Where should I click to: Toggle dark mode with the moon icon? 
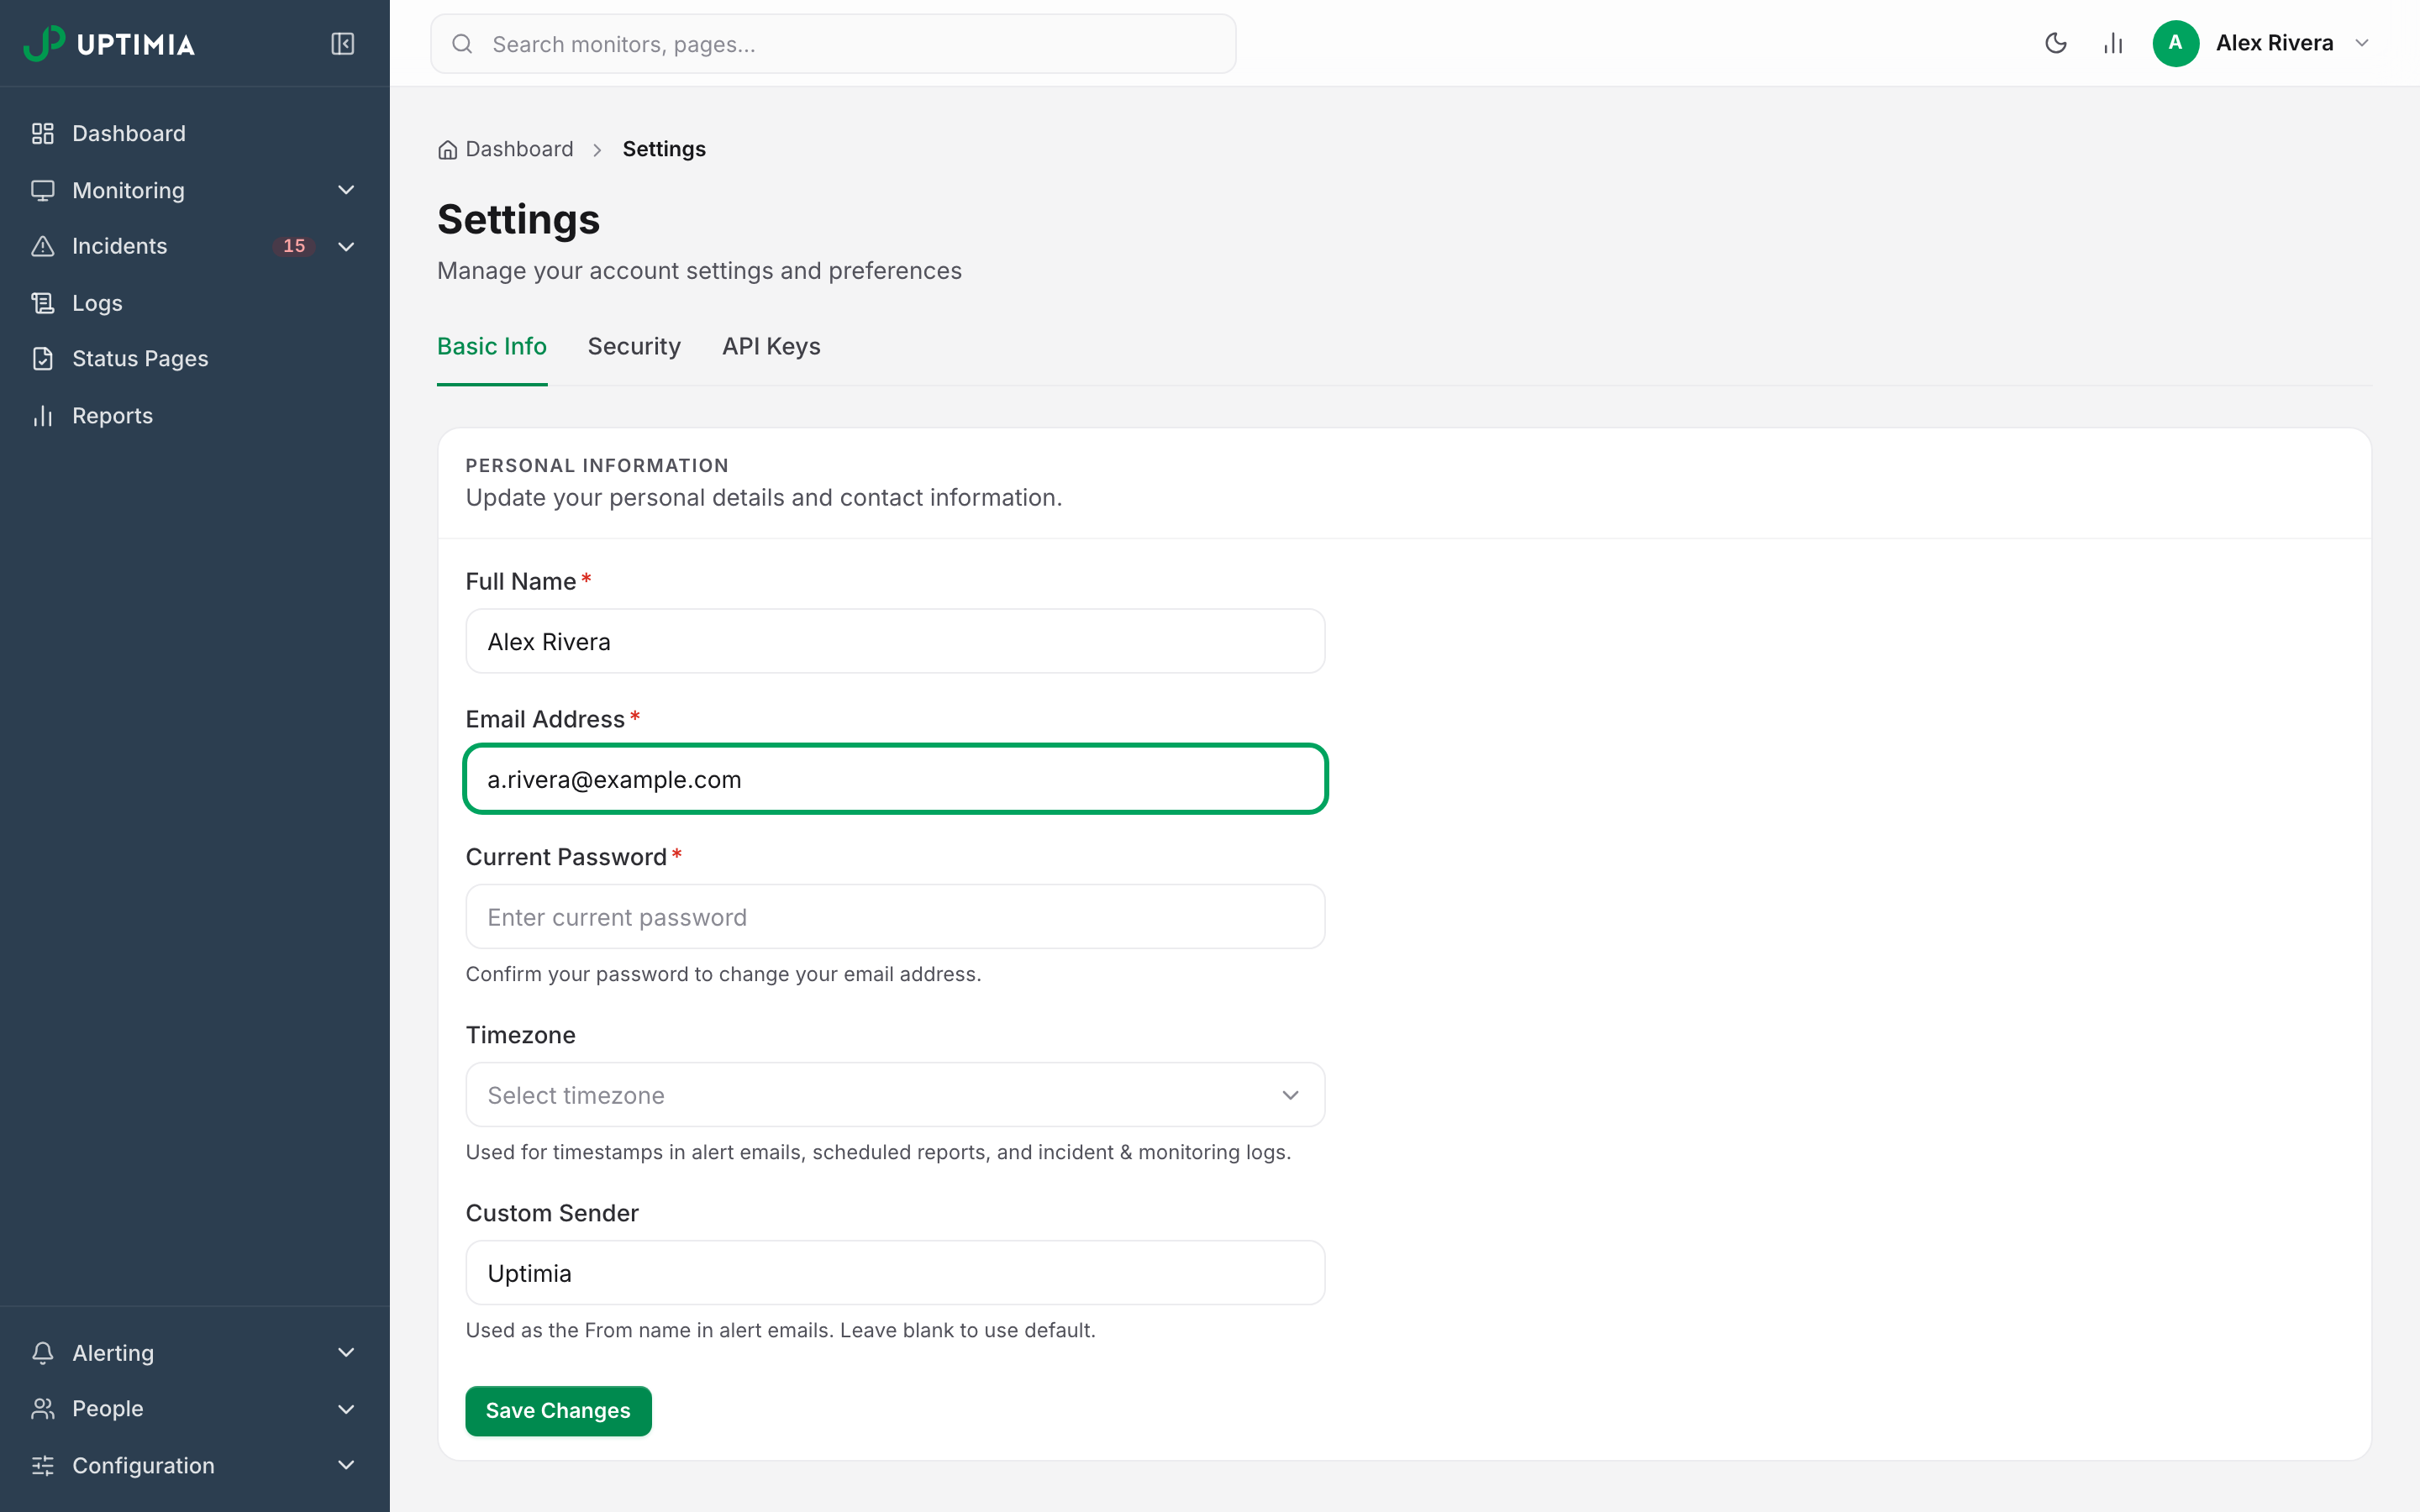[x=2056, y=43]
